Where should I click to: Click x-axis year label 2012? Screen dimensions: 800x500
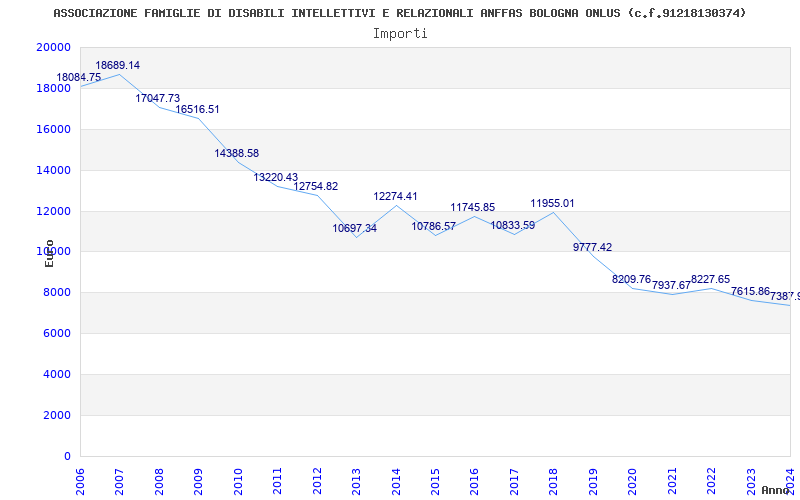tap(317, 482)
